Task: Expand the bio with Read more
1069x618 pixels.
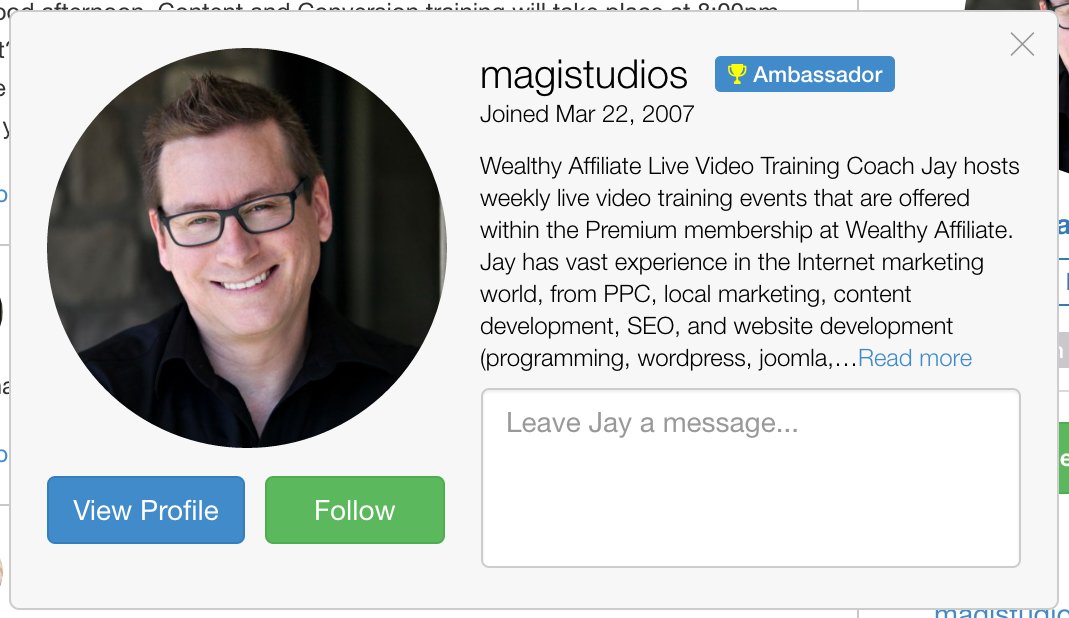Action: (914, 357)
